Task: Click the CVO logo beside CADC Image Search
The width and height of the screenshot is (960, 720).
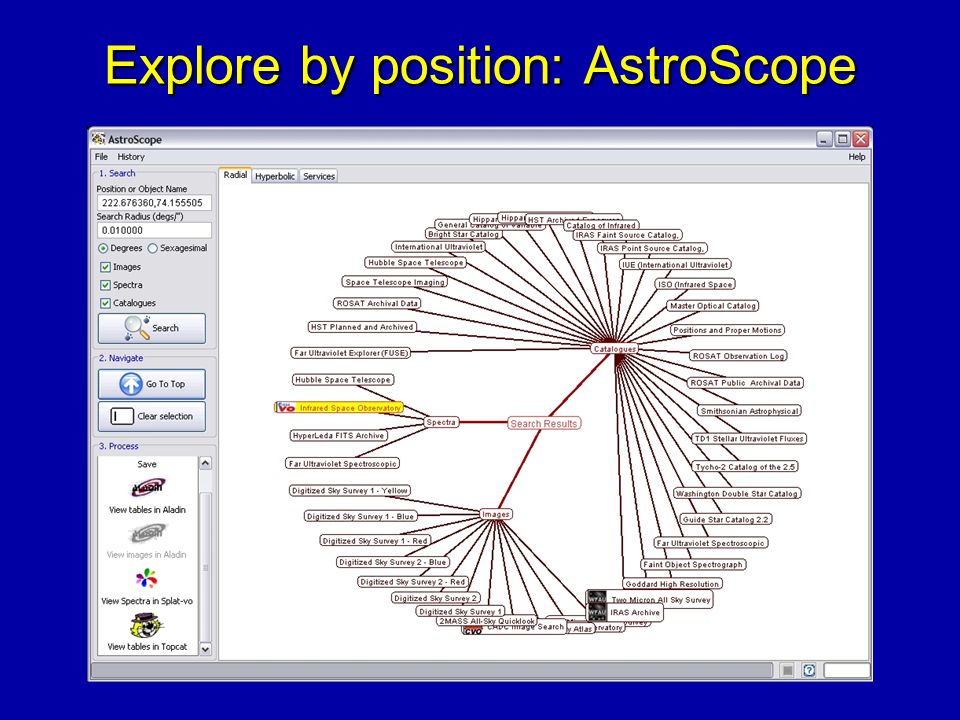Action: (473, 630)
